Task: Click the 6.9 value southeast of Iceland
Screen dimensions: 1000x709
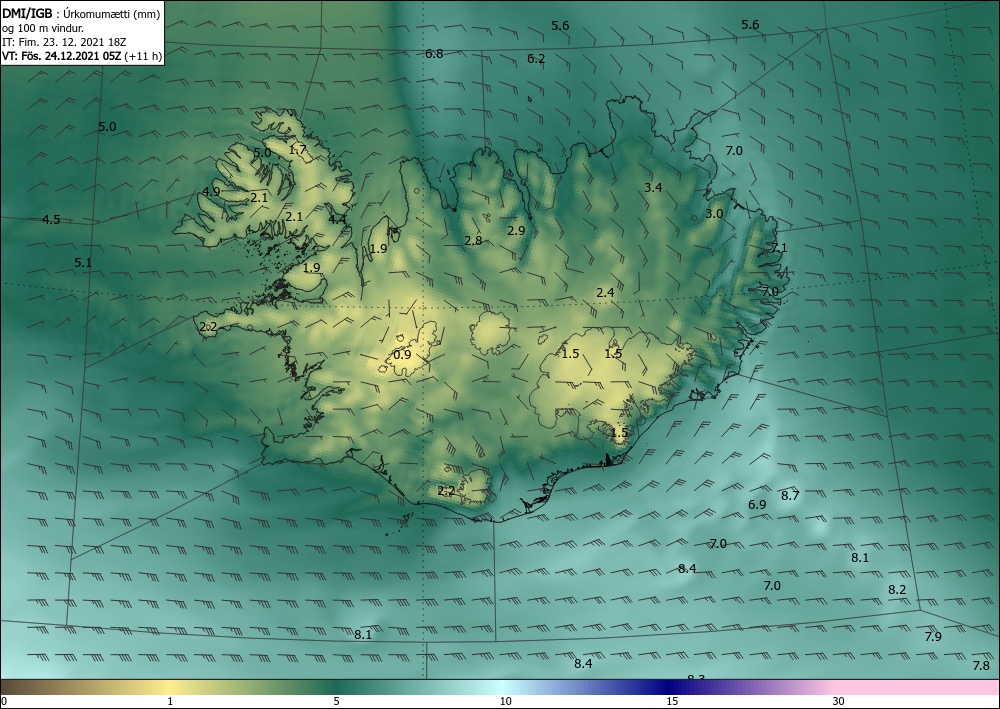Action: pos(757,504)
